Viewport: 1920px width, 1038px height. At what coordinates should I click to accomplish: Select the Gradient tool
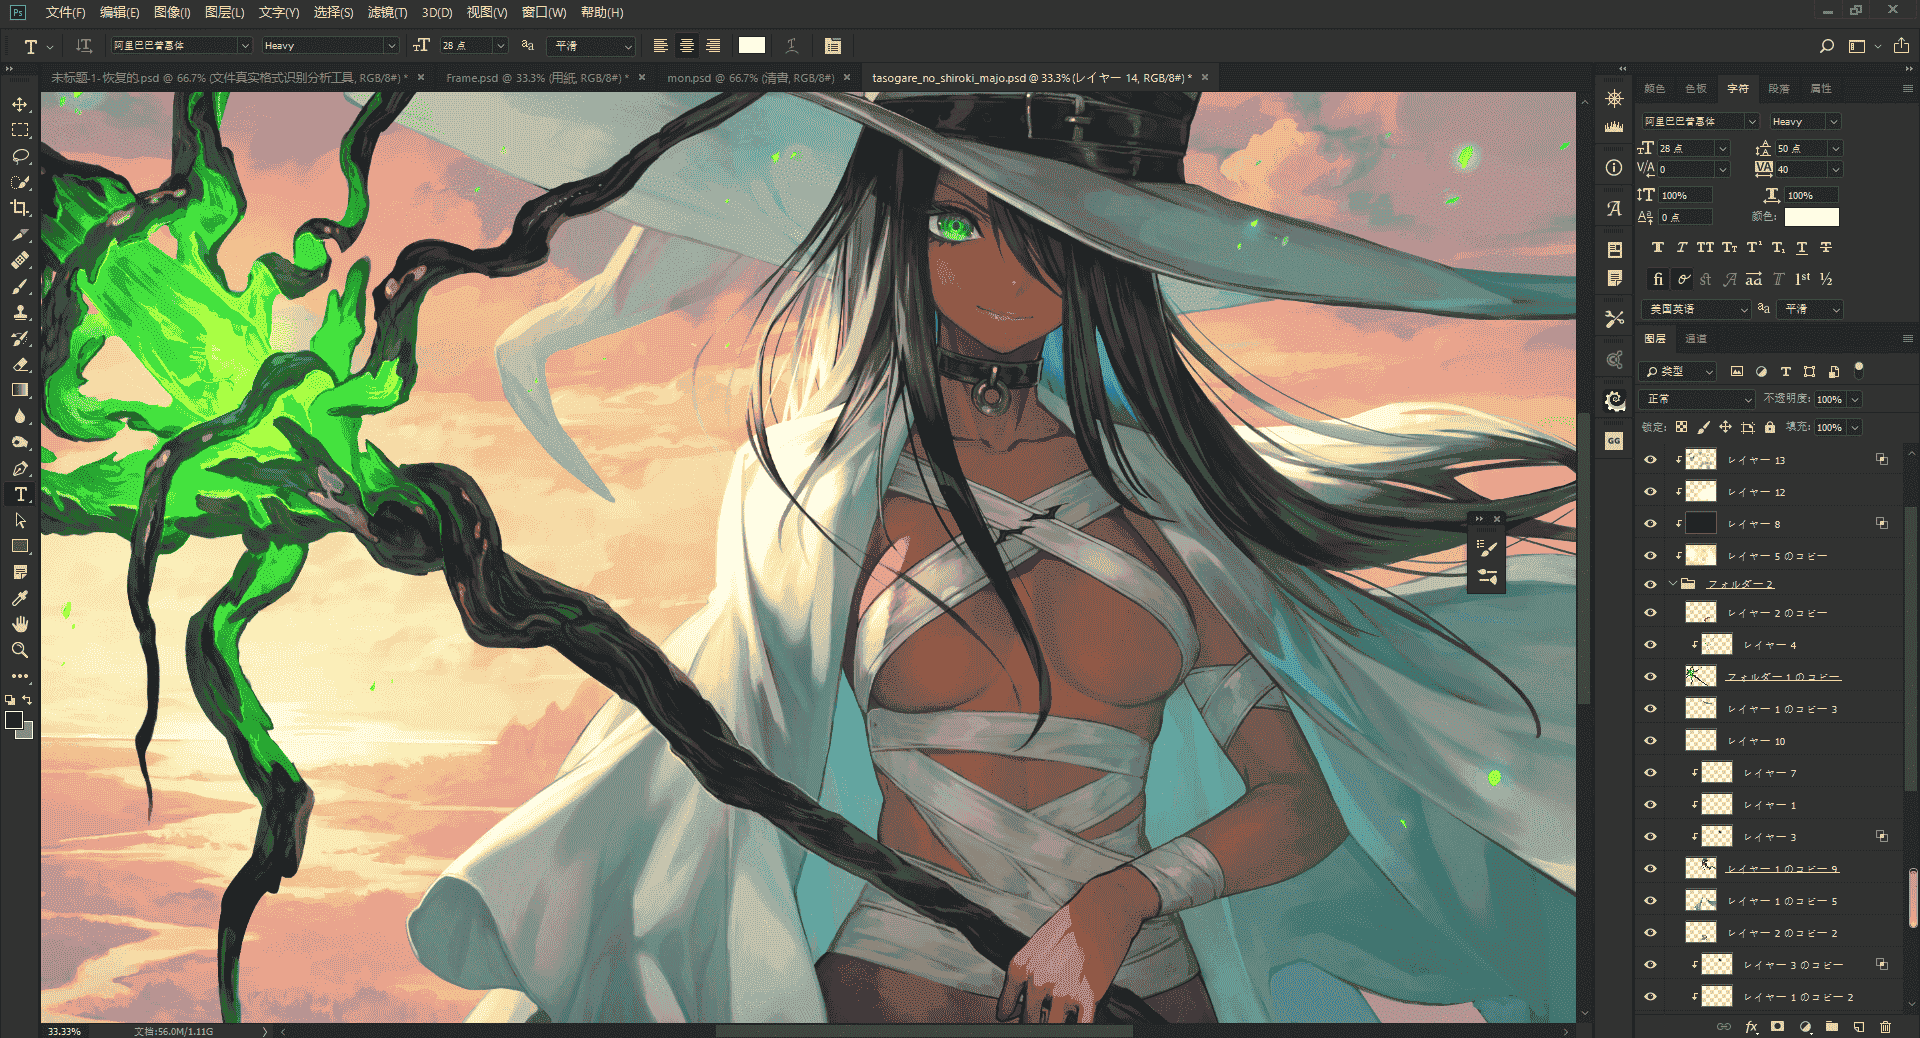[x=20, y=390]
